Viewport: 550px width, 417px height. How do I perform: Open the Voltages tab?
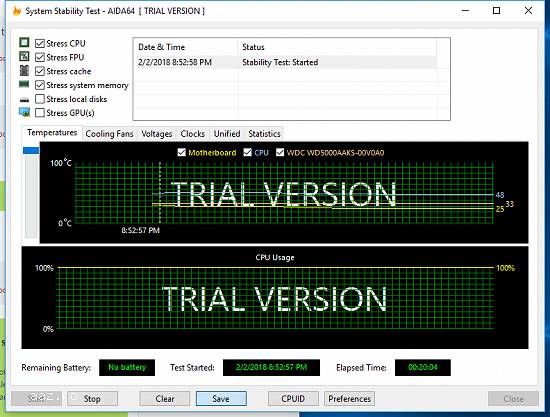157,134
